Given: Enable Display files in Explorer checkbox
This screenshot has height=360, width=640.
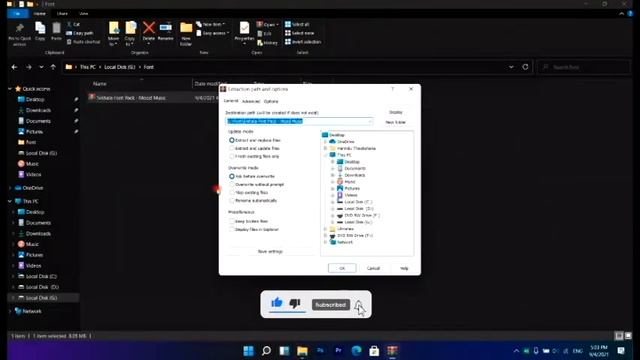Looking at the screenshot, I should [x=232, y=229].
